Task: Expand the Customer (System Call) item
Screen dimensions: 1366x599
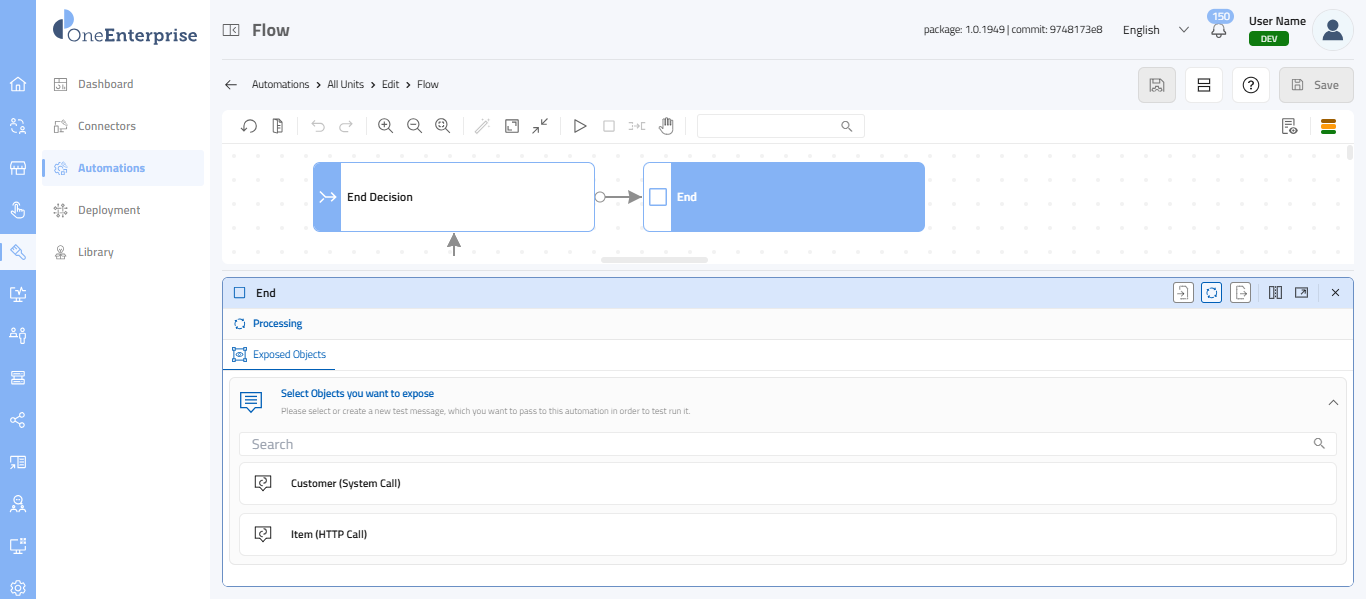Action: coord(787,483)
